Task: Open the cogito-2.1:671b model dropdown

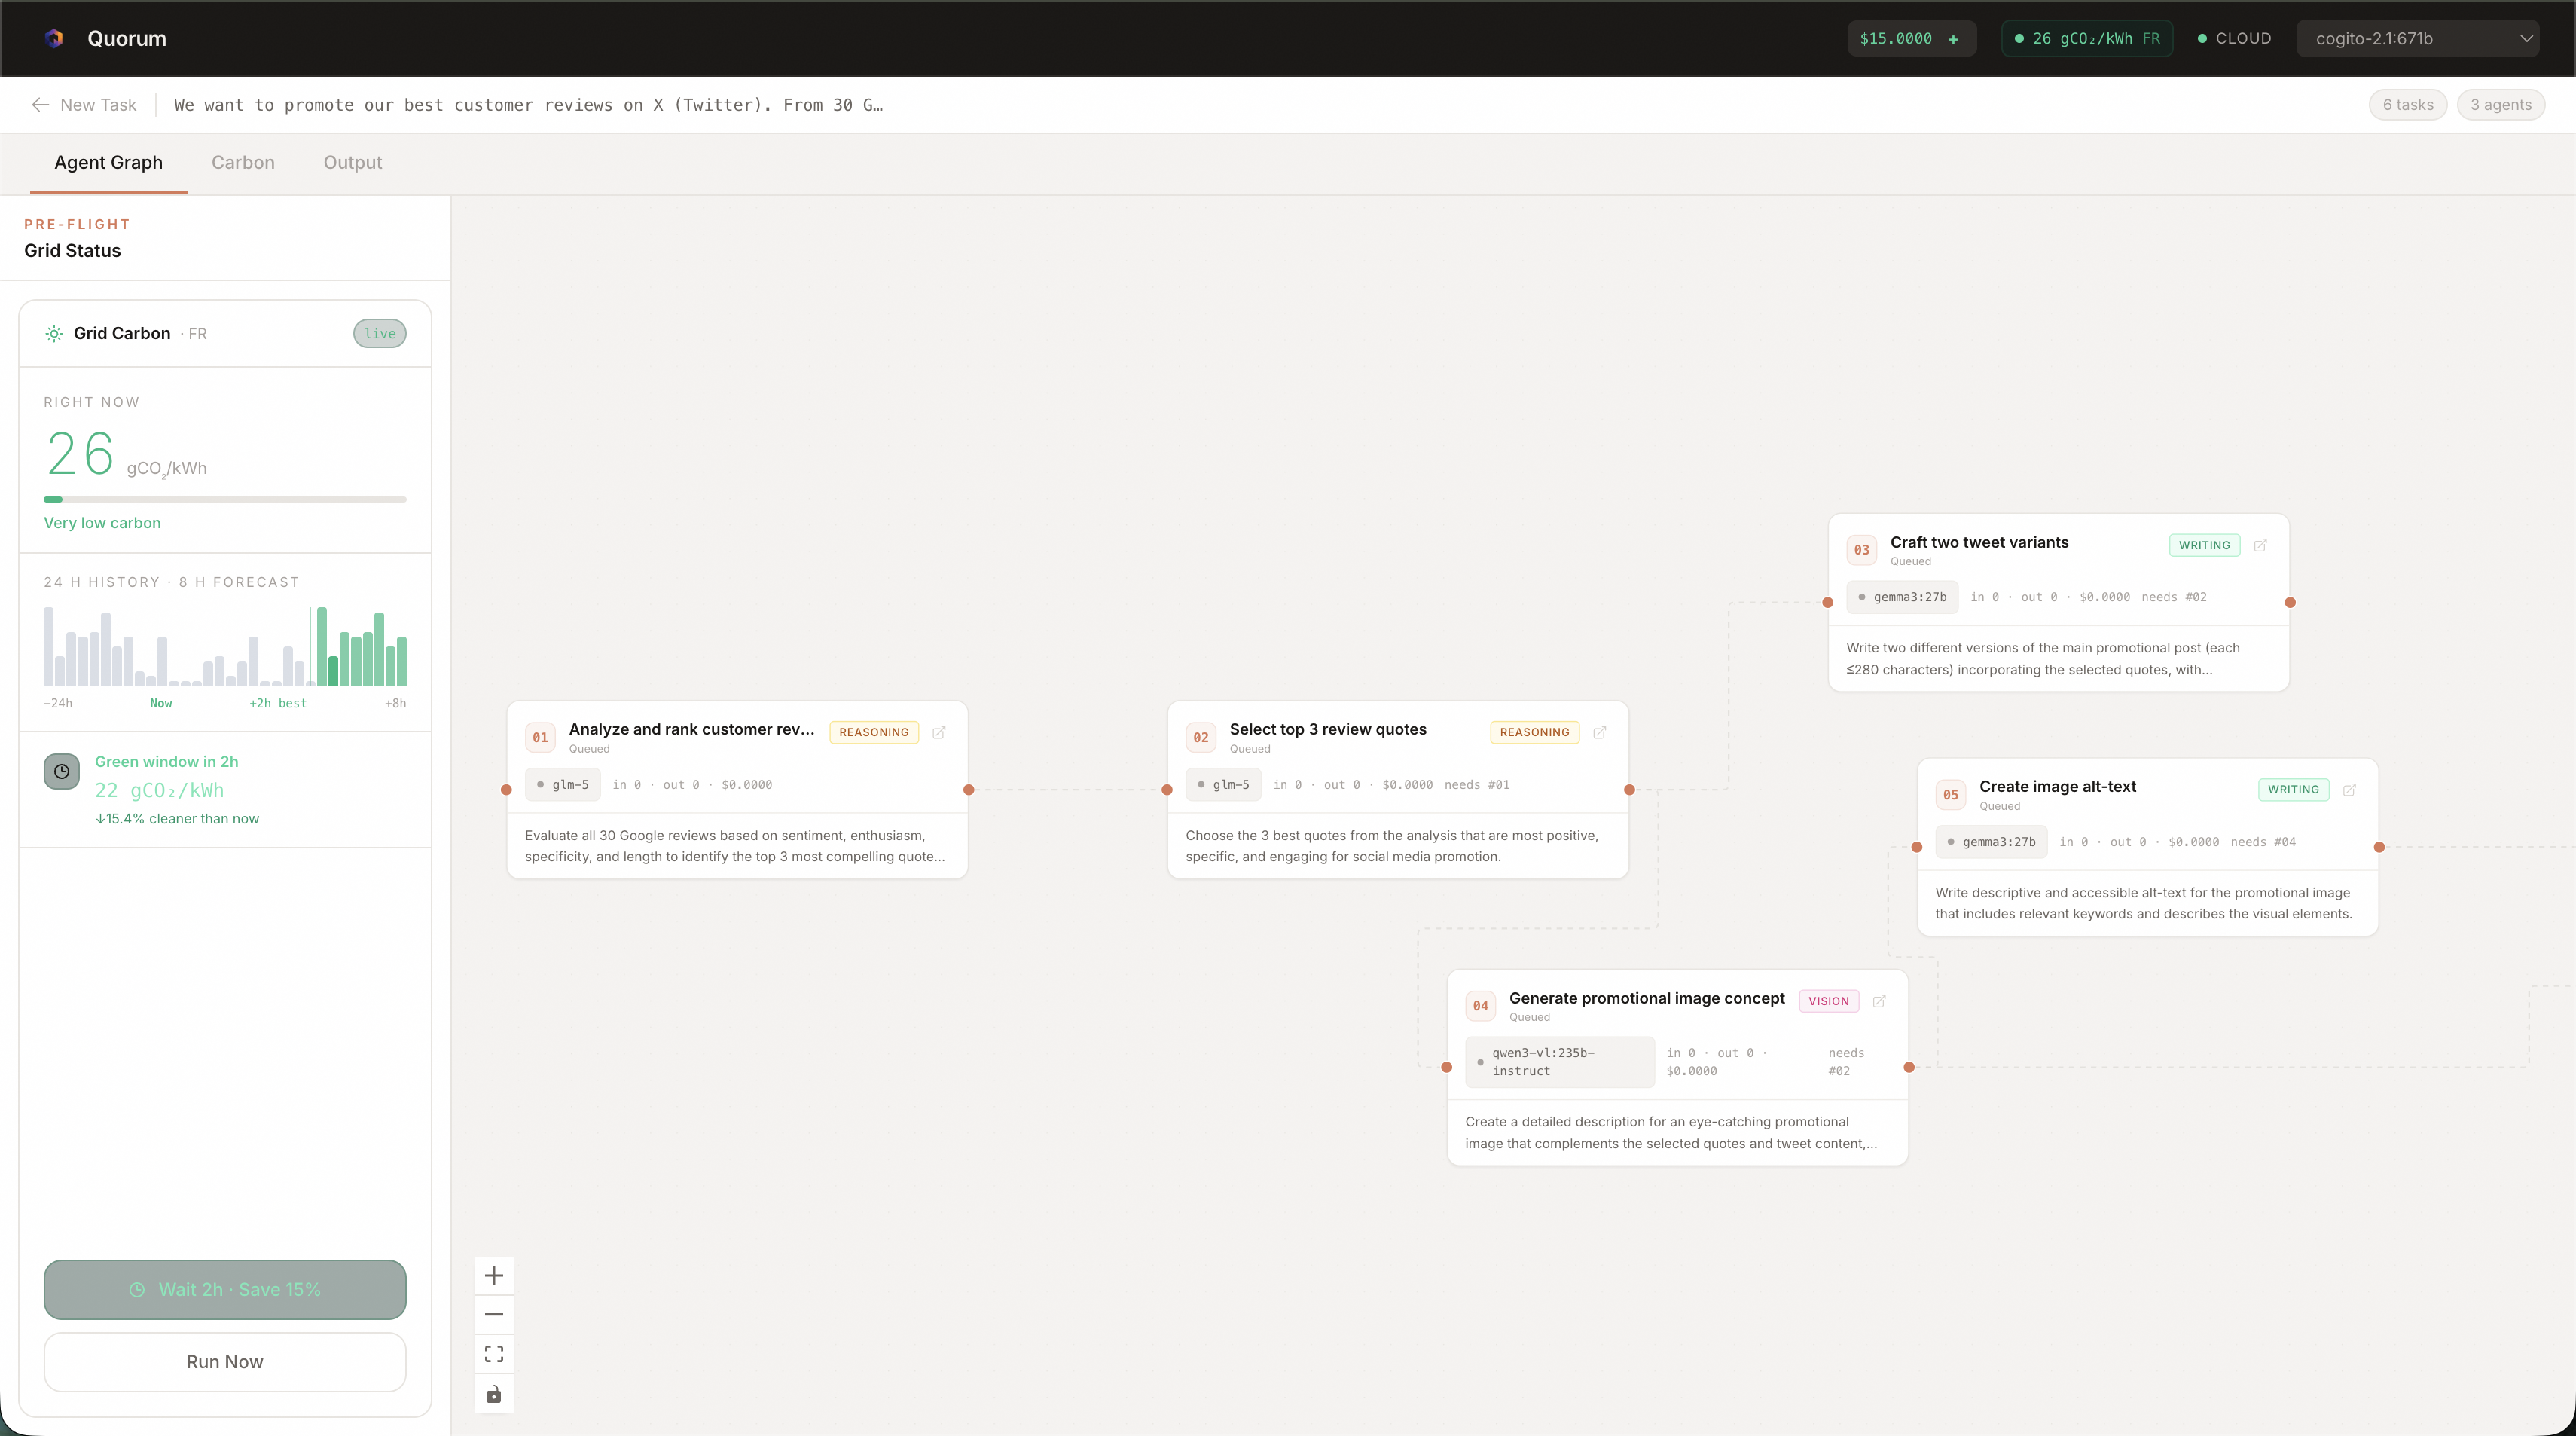Action: tap(2418, 38)
